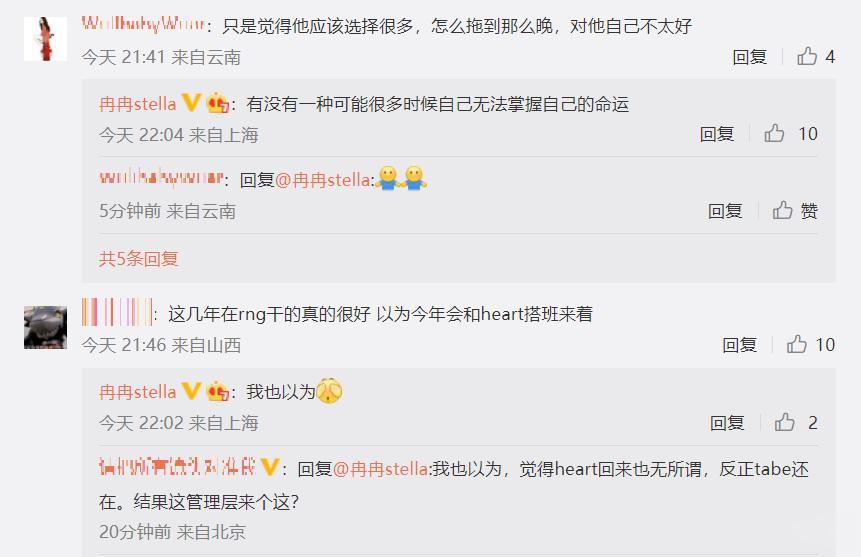Click the verified V badge beside 冉冉stella's 22:04 reply
The height and width of the screenshot is (557, 861).
click(x=191, y=103)
